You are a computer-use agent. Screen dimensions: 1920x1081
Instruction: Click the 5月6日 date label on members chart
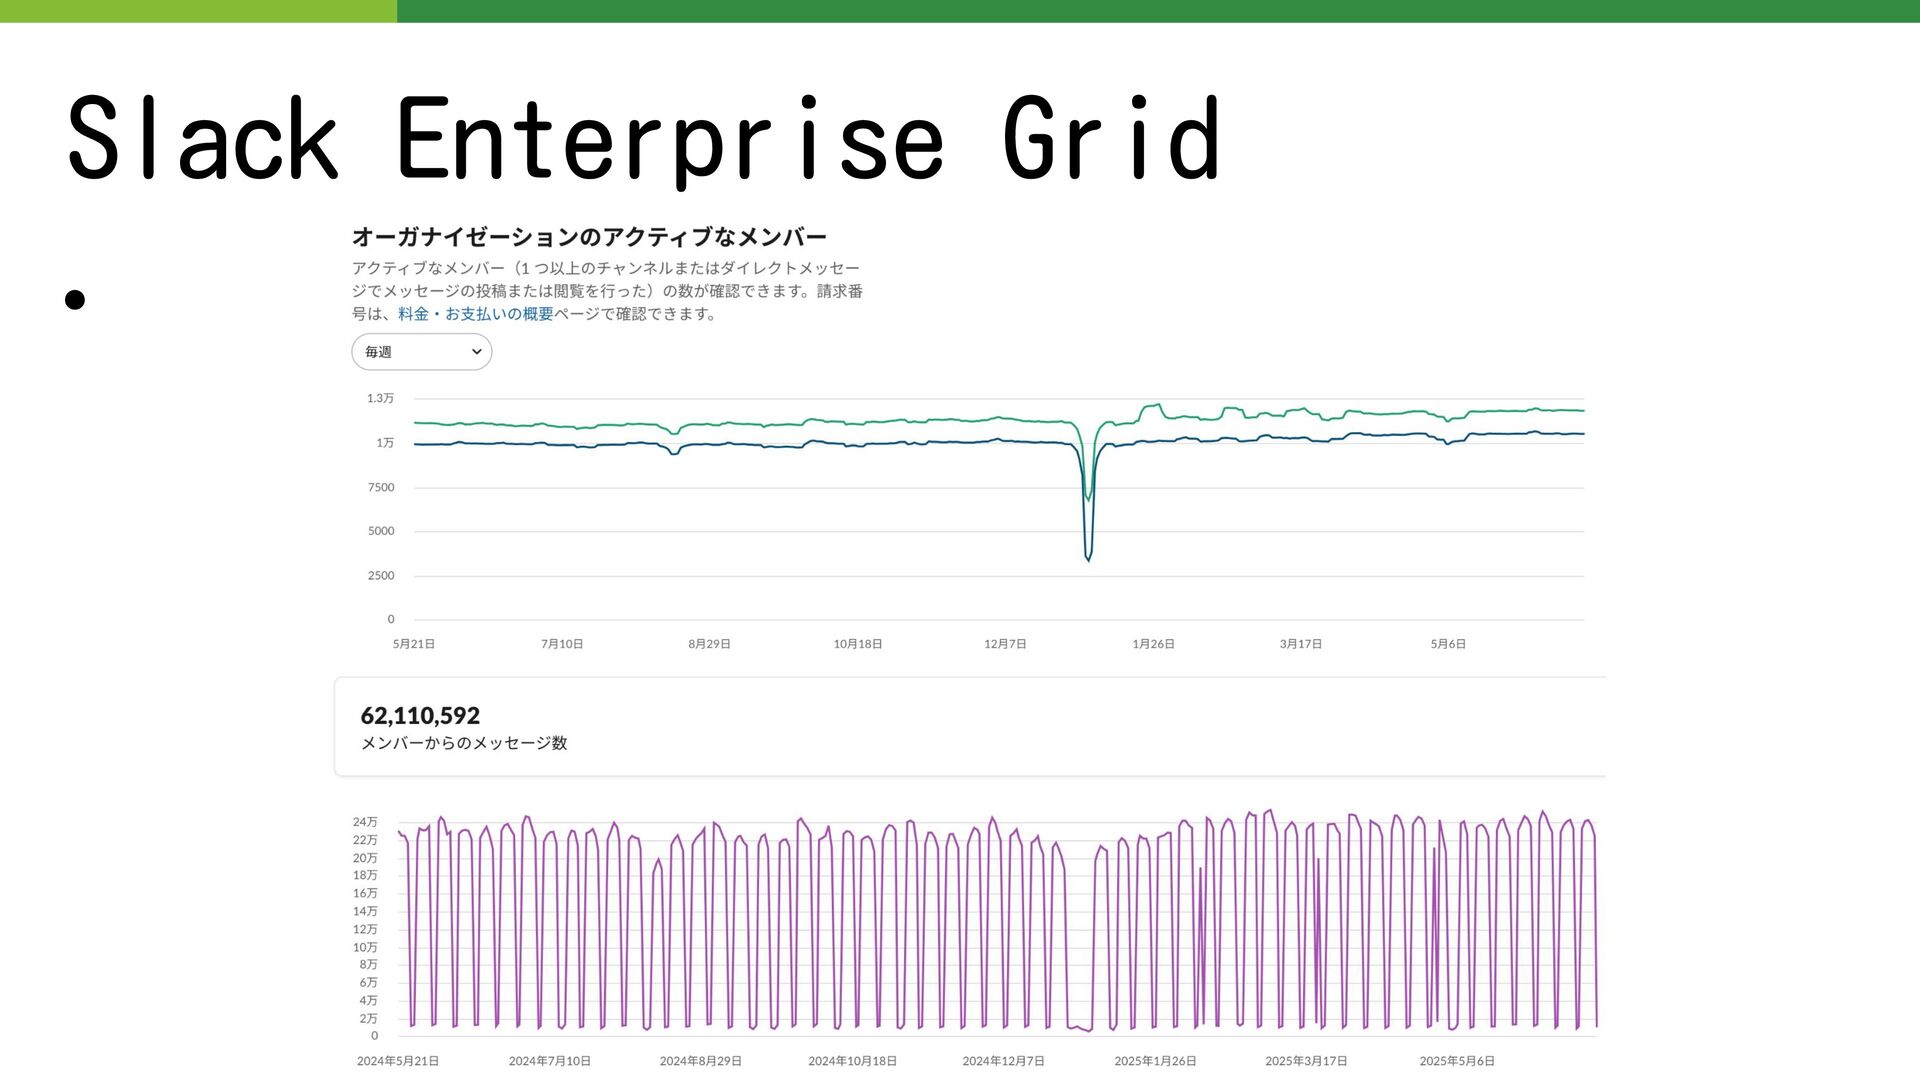1448,644
